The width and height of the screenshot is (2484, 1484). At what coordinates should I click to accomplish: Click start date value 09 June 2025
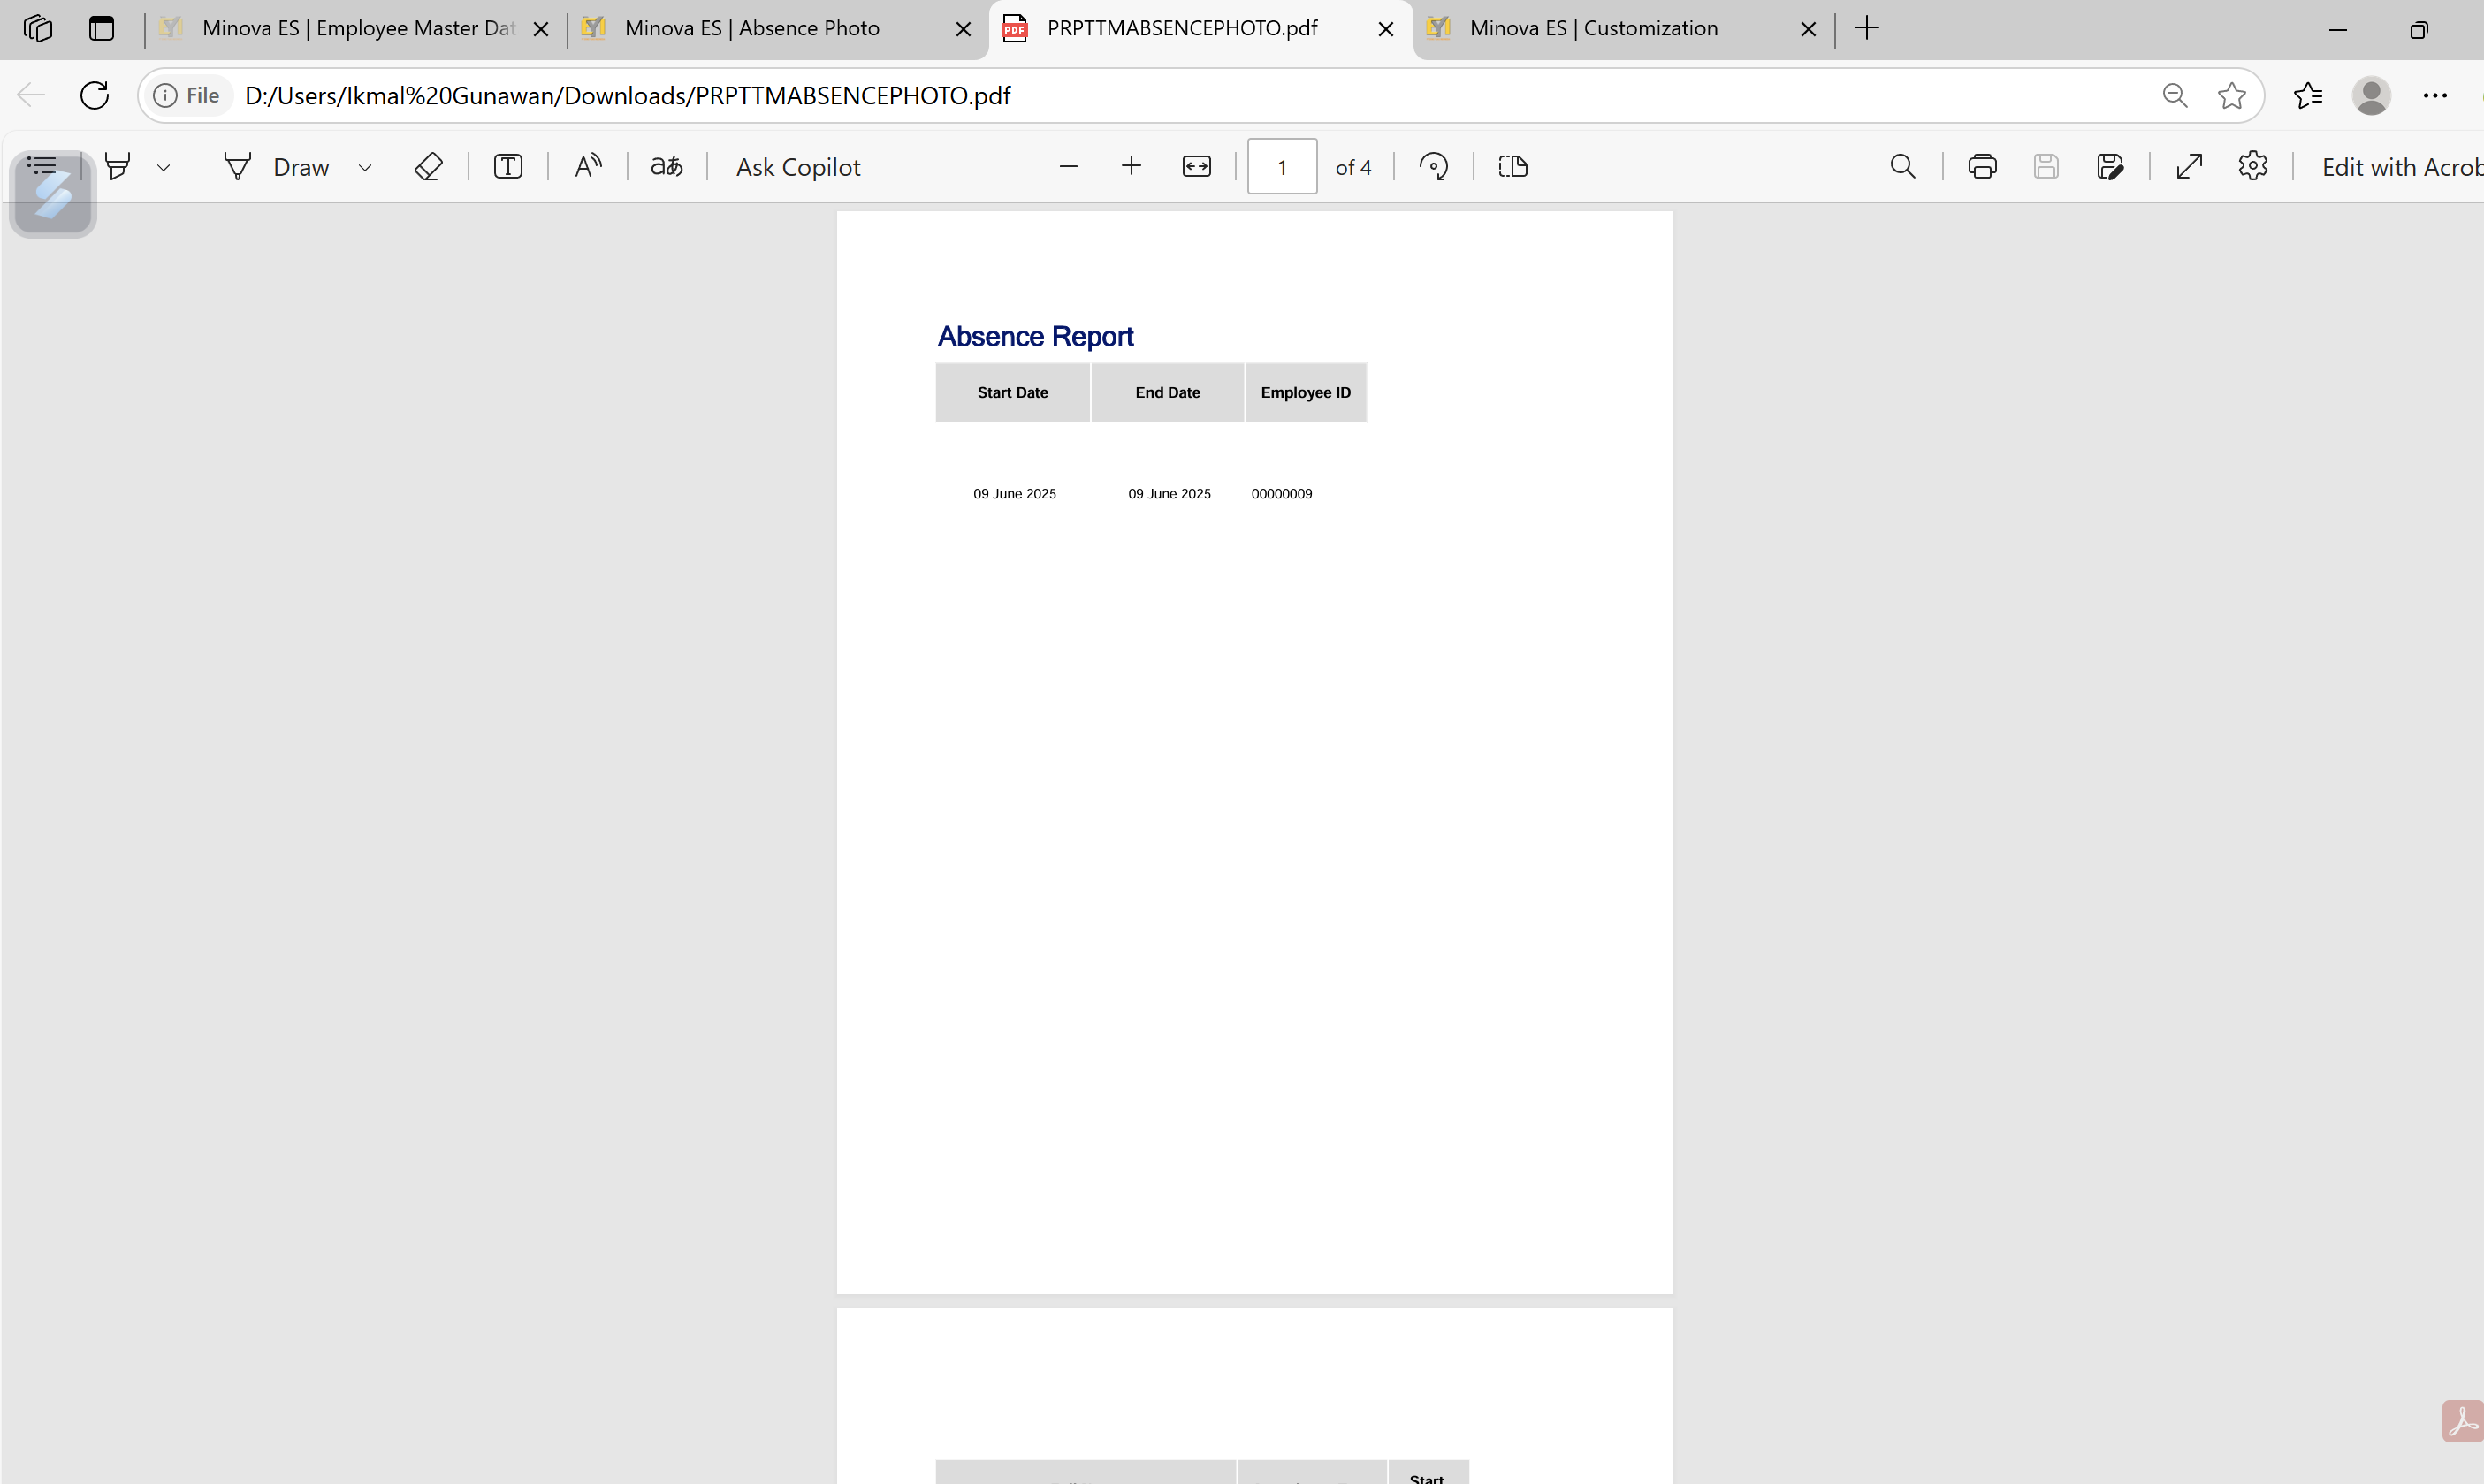point(1014,494)
